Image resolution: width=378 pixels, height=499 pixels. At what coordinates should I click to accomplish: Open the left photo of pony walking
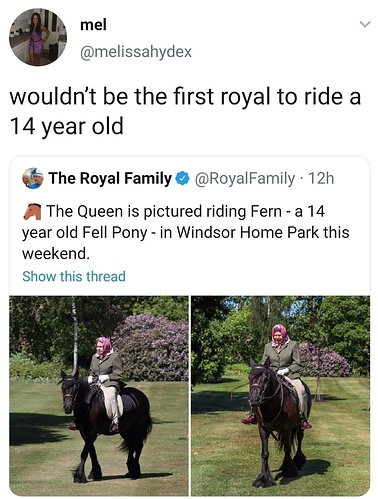(99, 396)
